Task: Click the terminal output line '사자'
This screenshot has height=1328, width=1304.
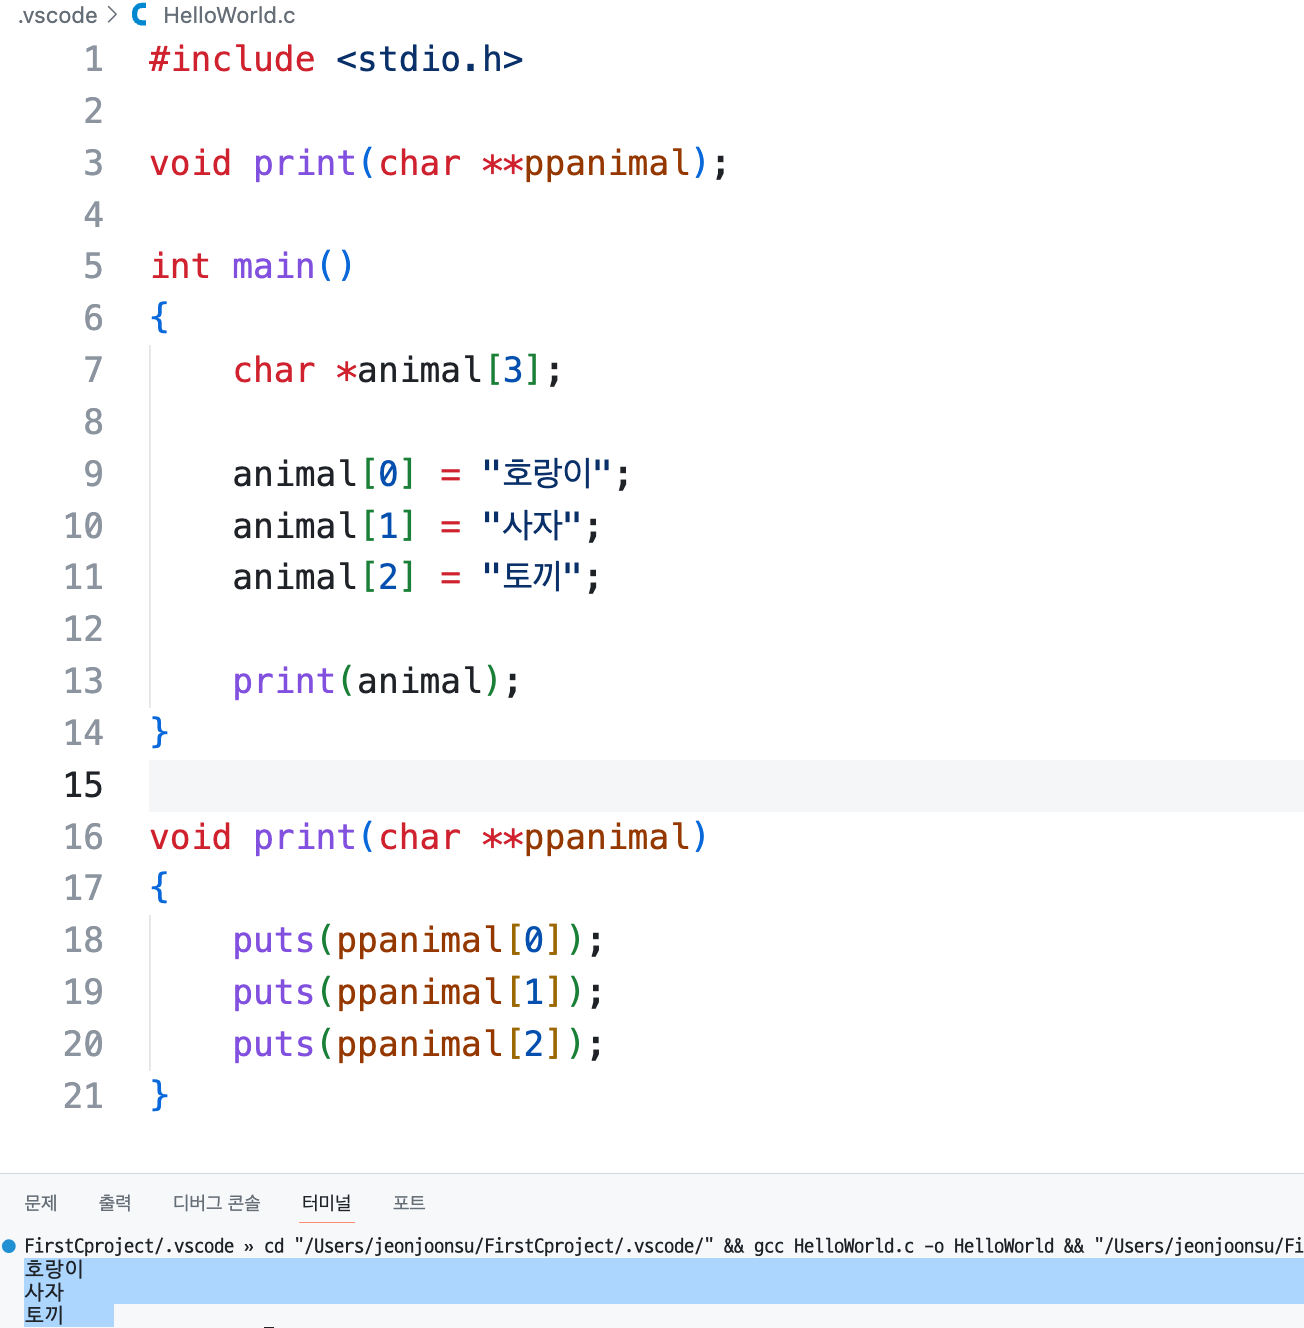Action: pos(44,1292)
